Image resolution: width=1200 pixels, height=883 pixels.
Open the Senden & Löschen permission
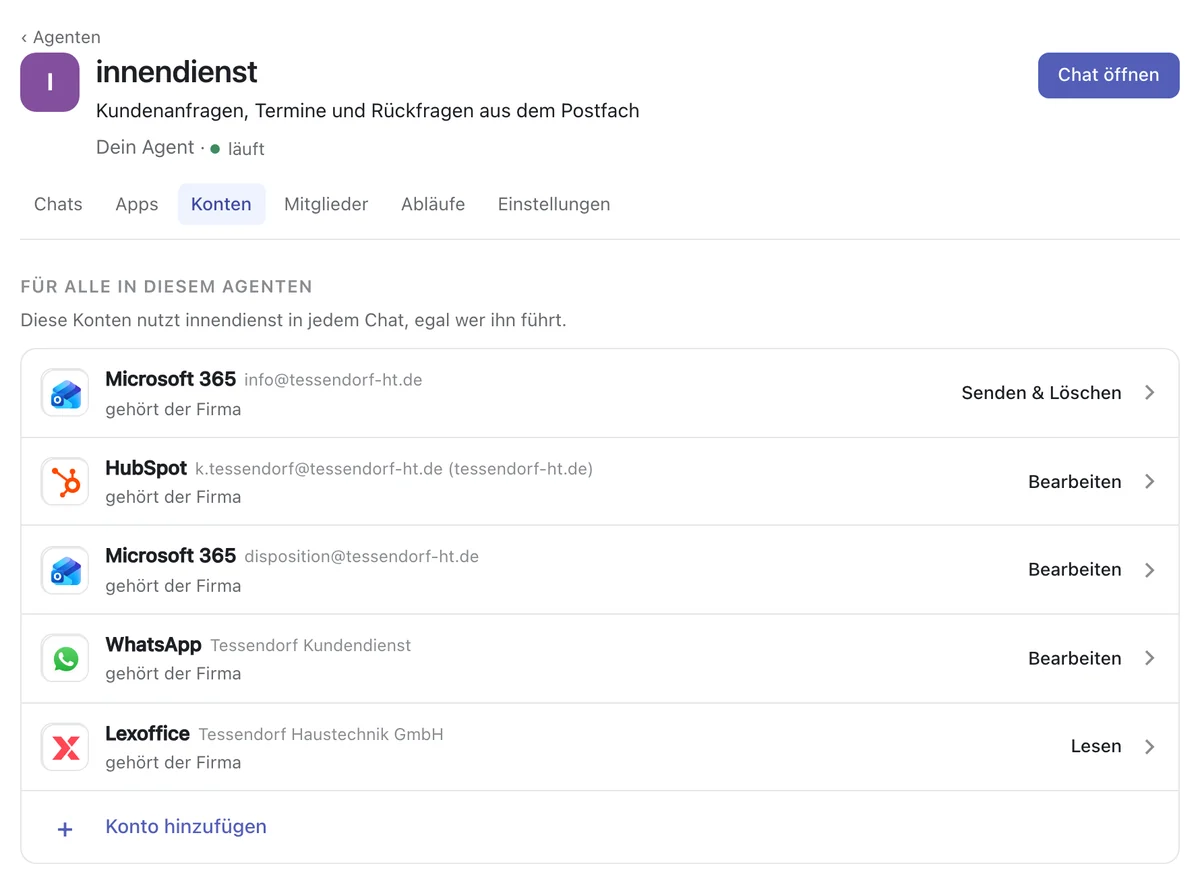coord(1041,393)
